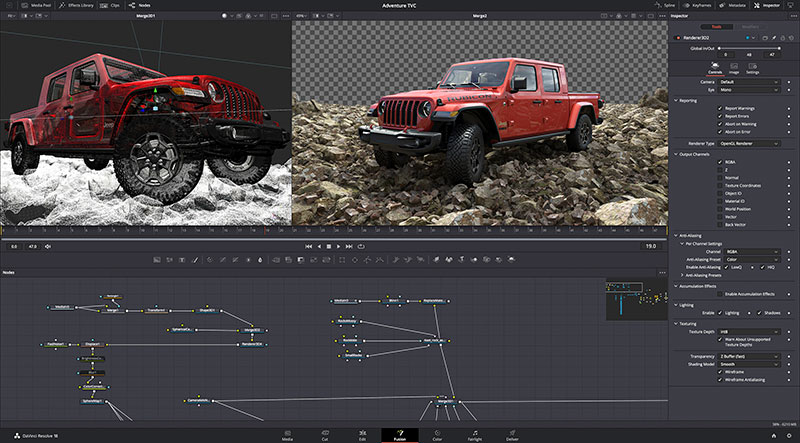Toggle the Nodes panel button
Viewport: 800px width, 443px height.
pyautogui.click(x=140, y=5)
